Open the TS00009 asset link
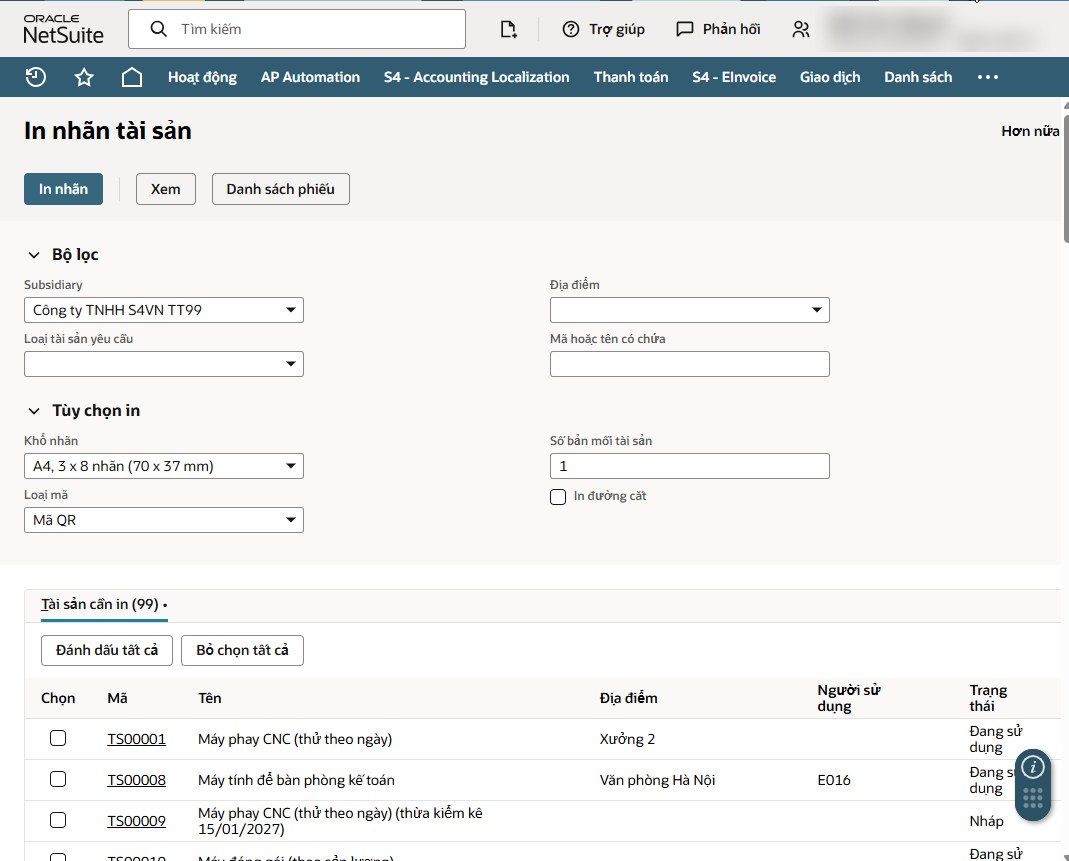The height and width of the screenshot is (861, 1069). (136, 821)
